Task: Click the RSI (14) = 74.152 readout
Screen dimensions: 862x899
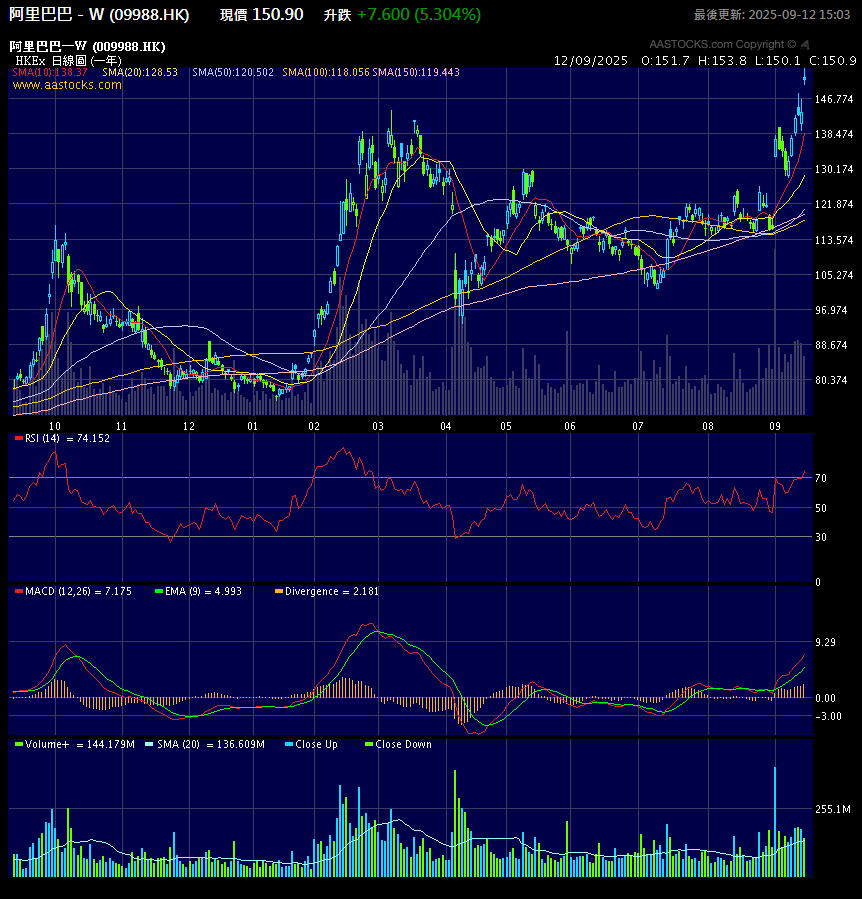Action: coord(67,439)
